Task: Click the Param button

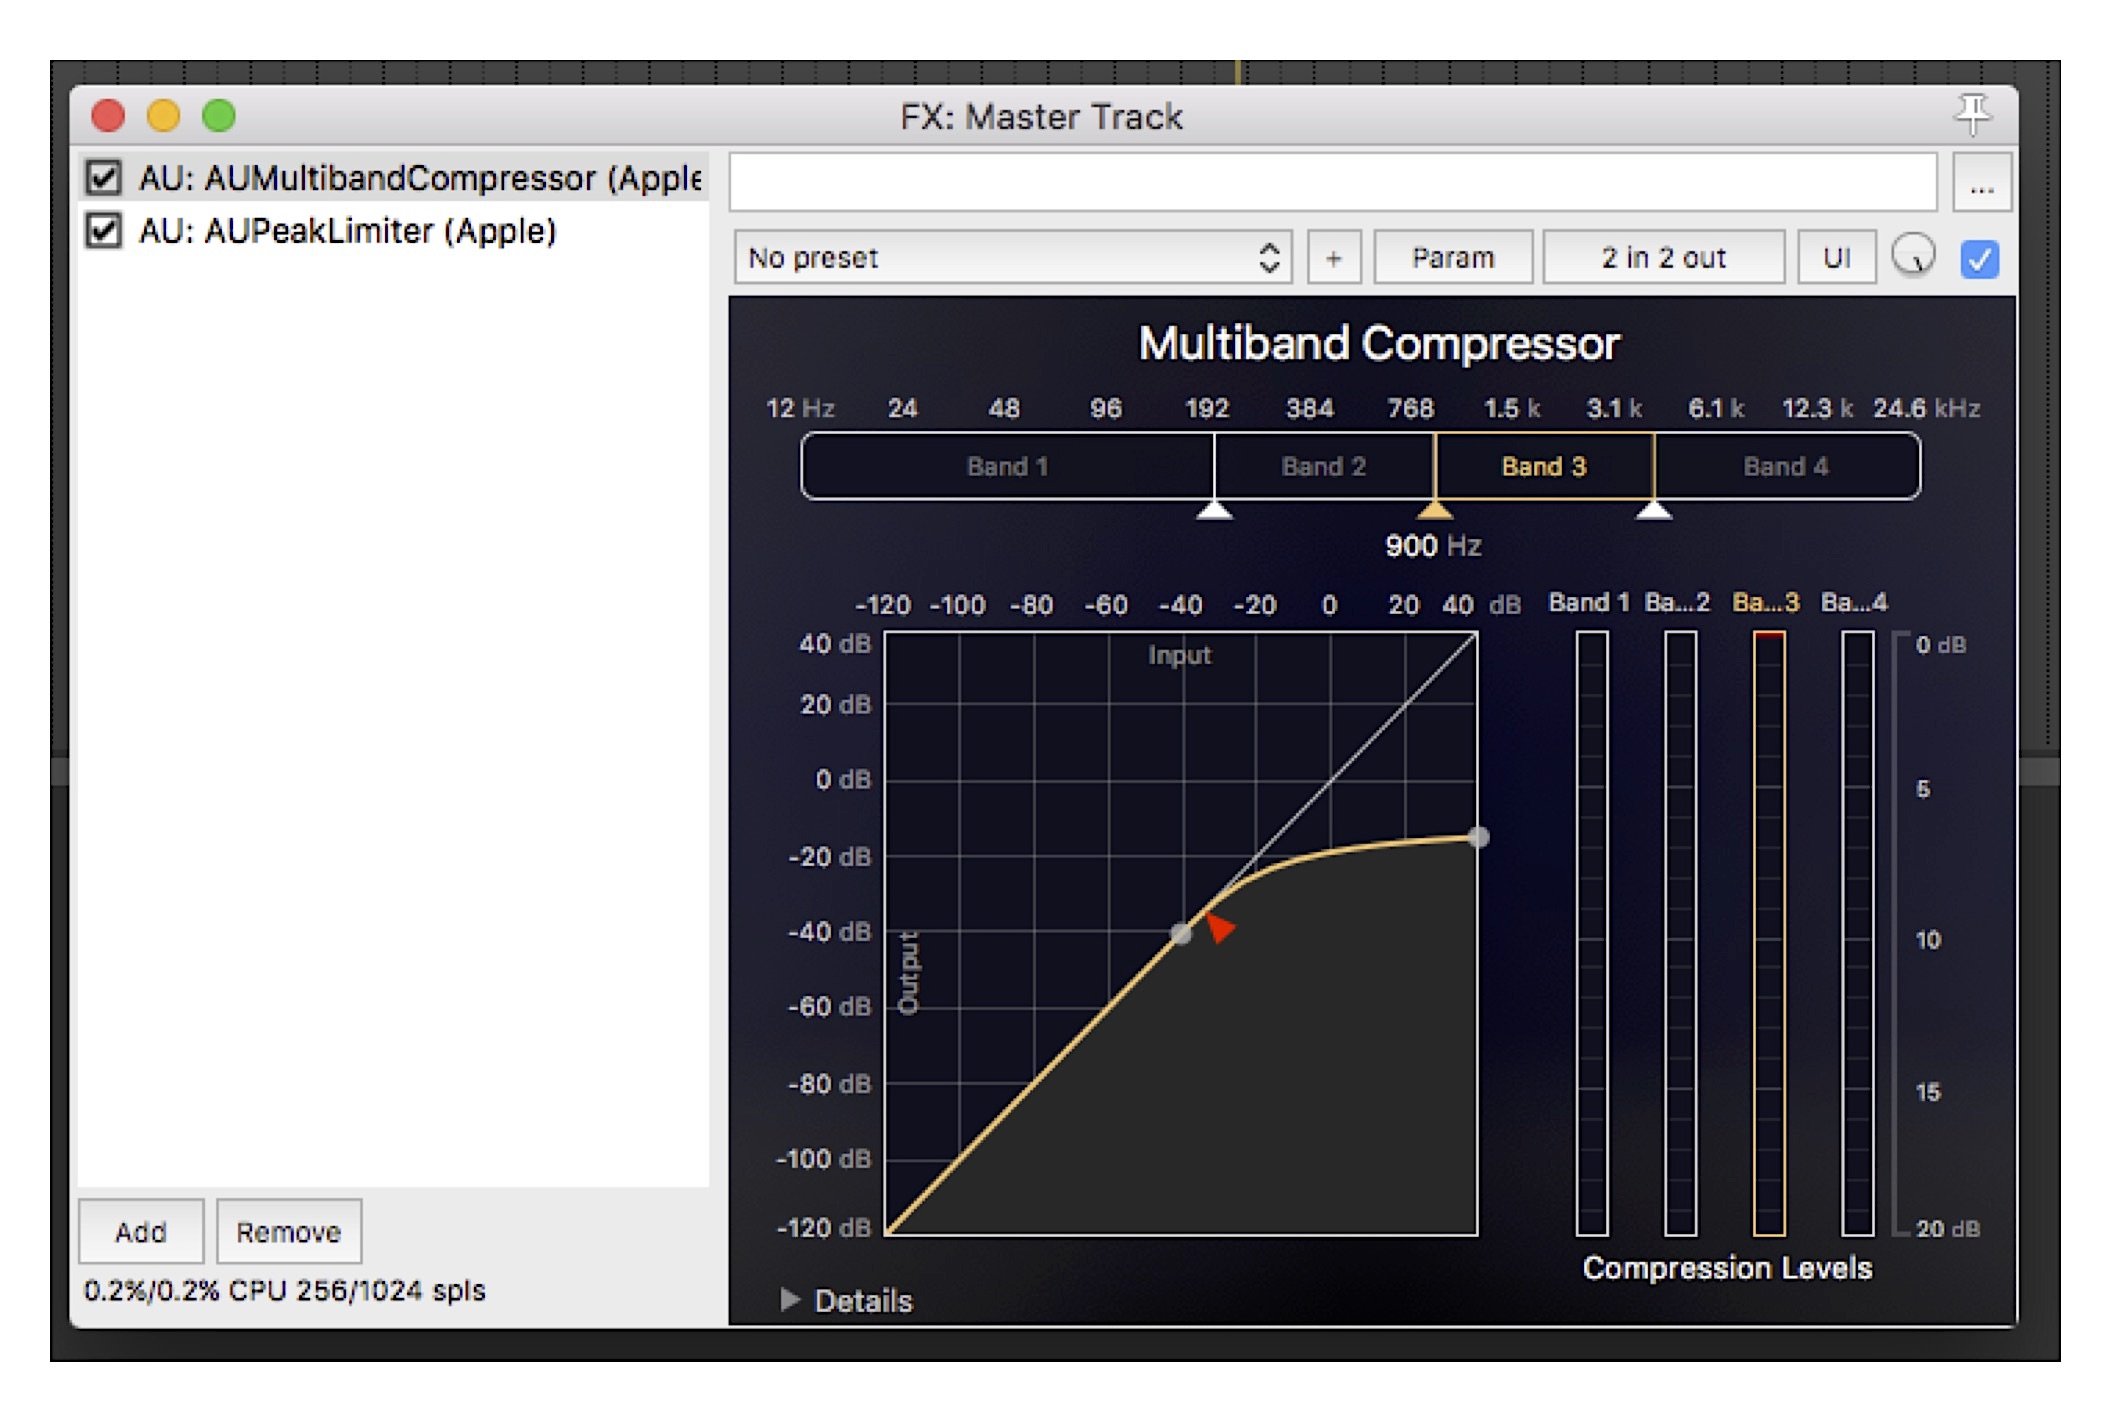Action: [1452, 258]
